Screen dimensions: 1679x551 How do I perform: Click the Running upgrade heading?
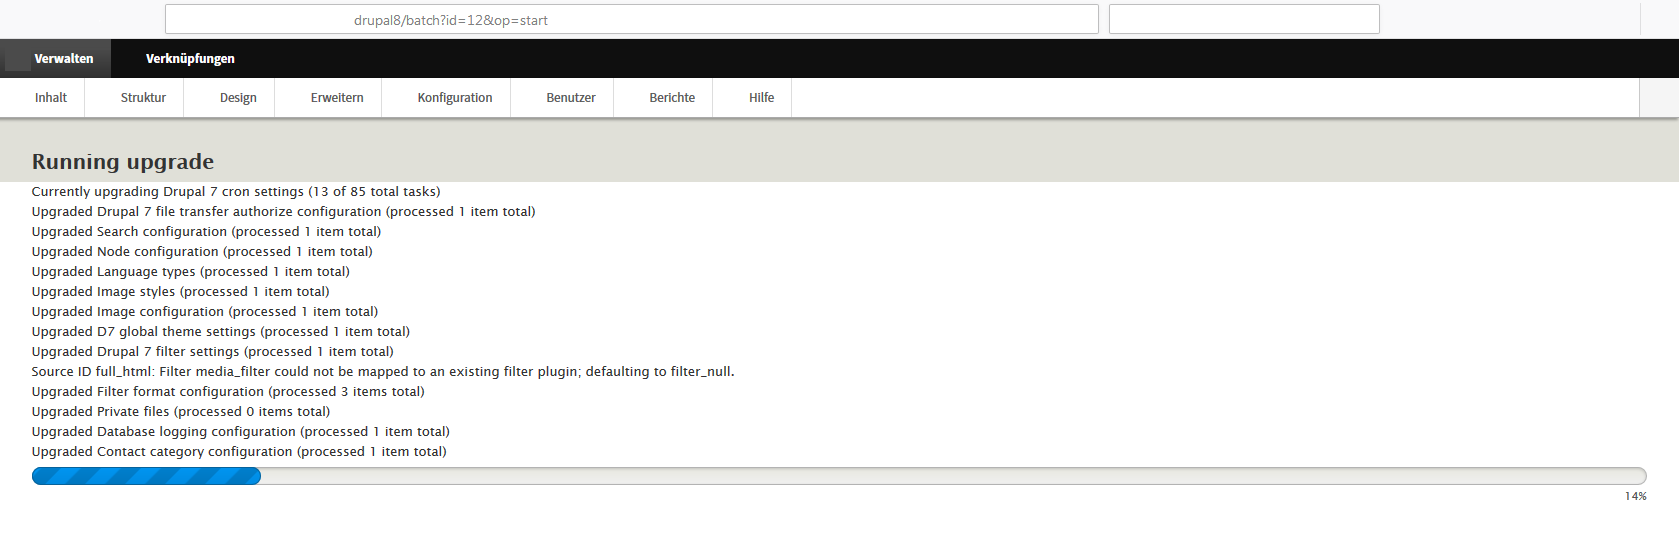(x=123, y=162)
